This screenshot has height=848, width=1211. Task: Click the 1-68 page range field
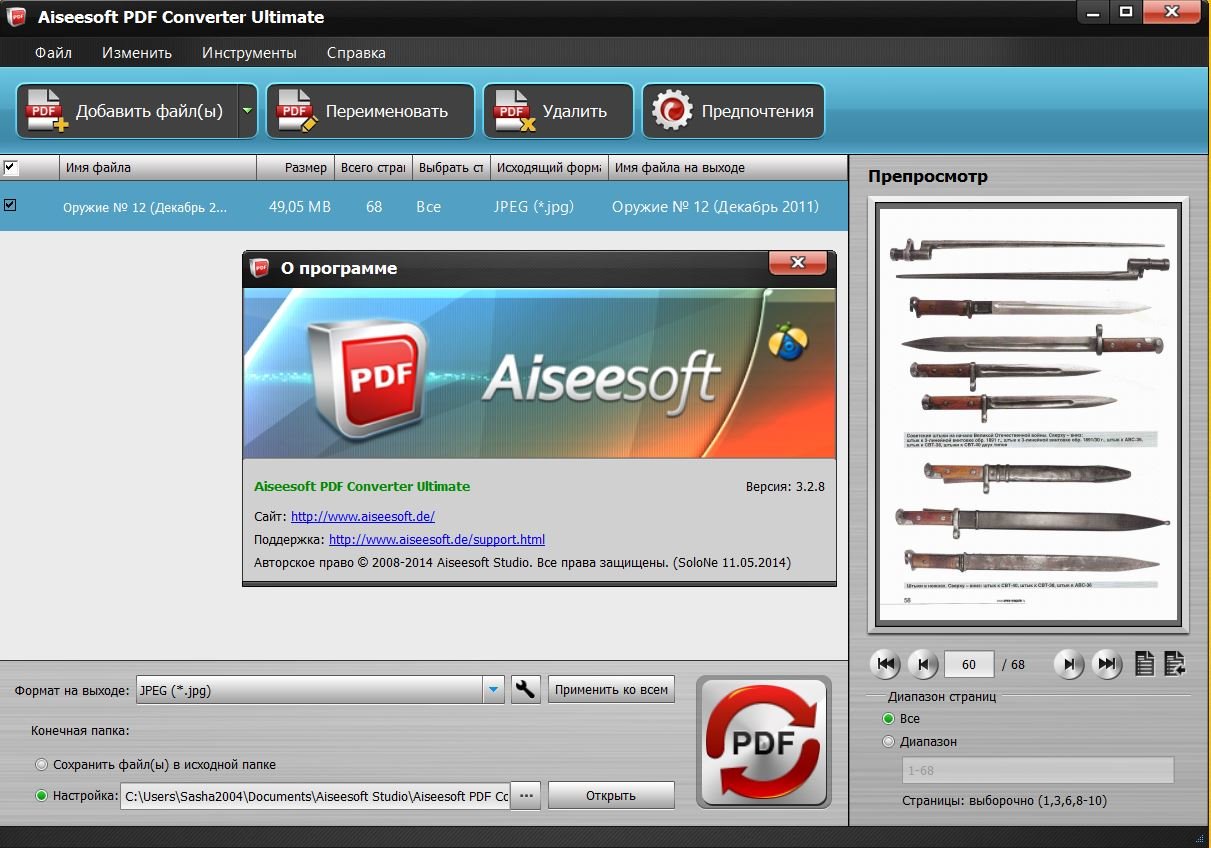point(1037,770)
